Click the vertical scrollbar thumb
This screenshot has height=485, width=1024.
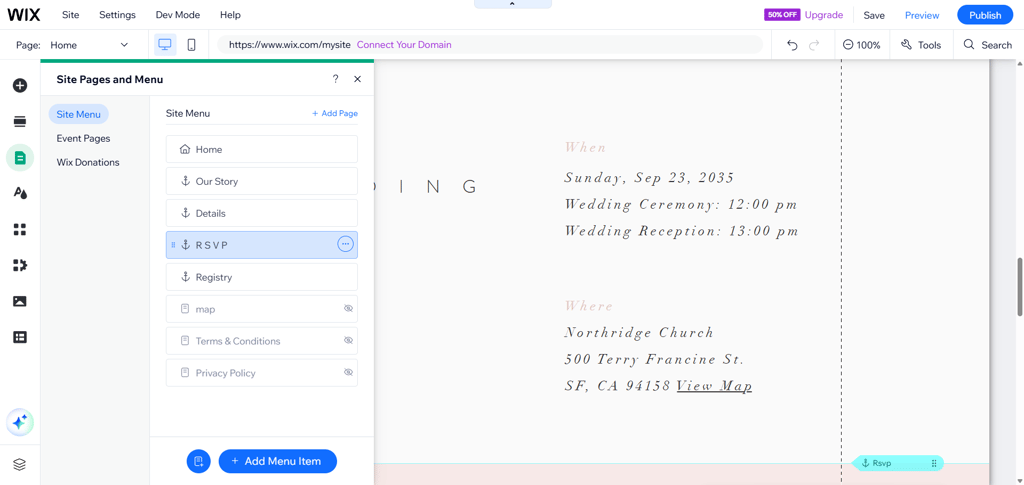[x=1019, y=287]
